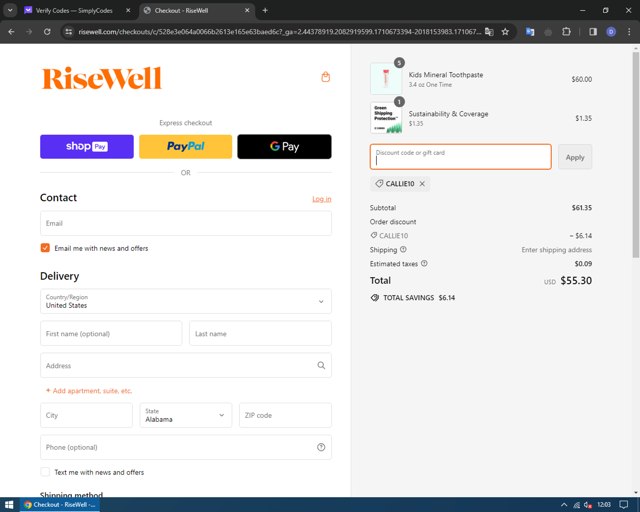The image size is (640, 512).
Task: Close the Verify Codes SimplyCodes tab
Action: pyautogui.click(x=128, y=11)
